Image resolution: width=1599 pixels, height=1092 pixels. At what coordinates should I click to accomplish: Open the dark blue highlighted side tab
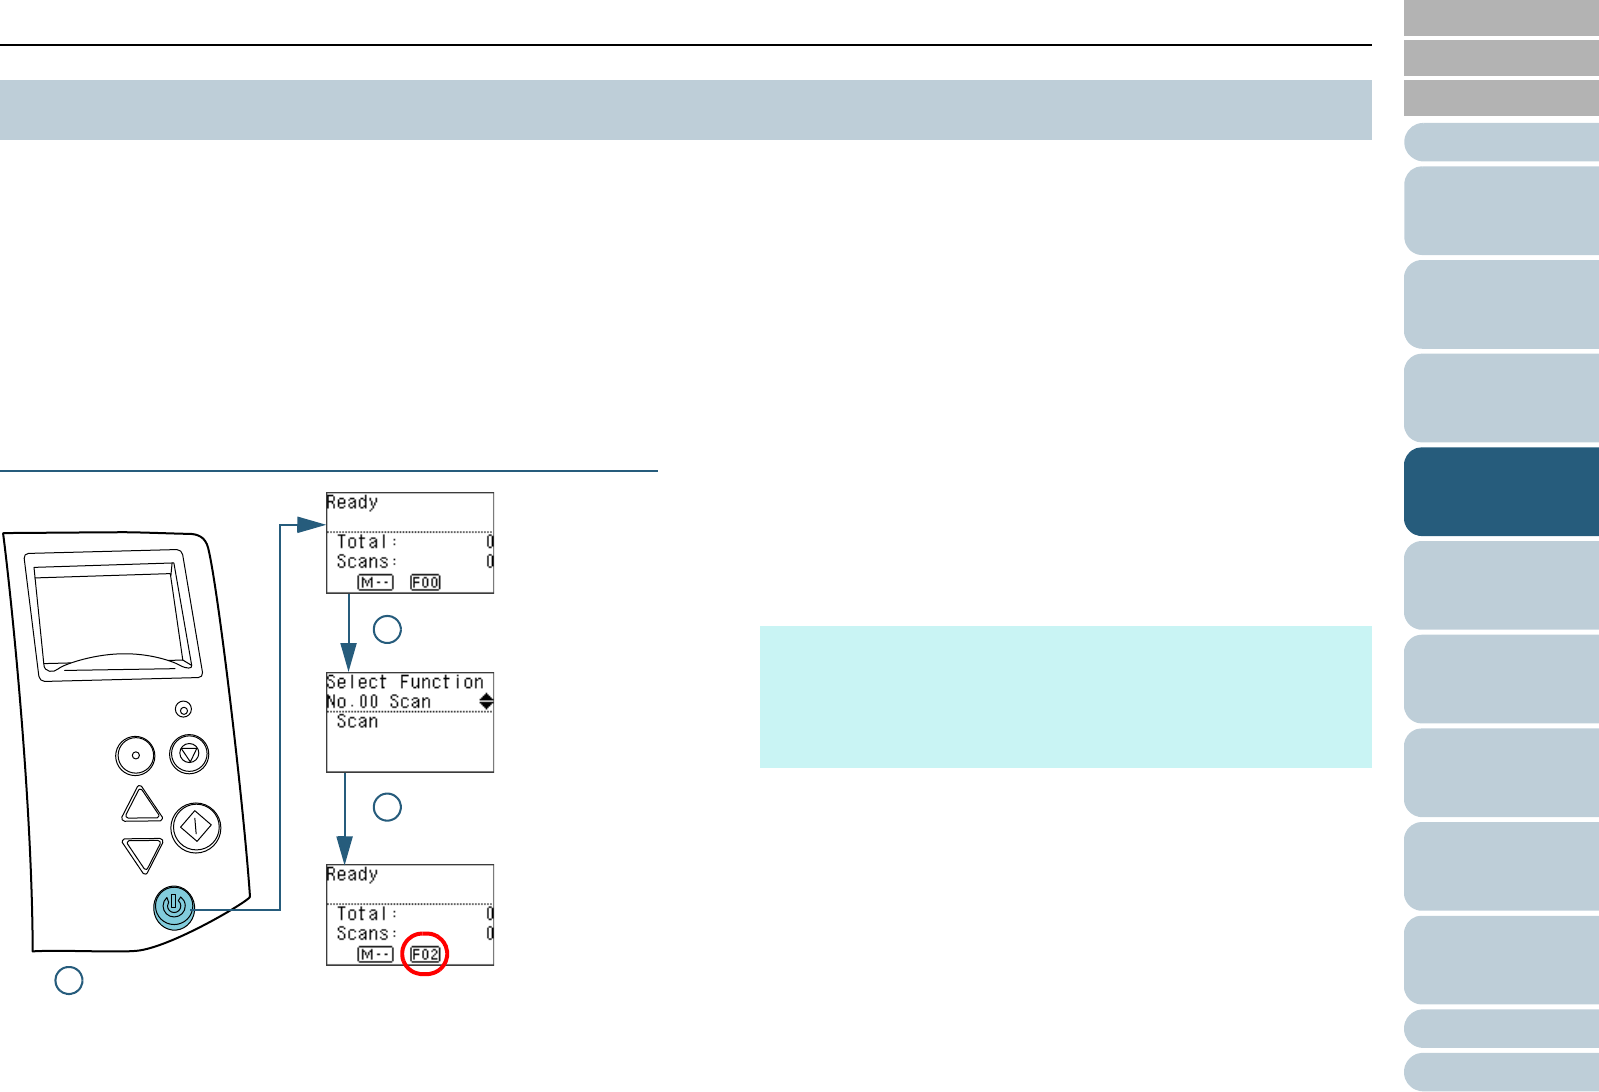[1501, 492]
